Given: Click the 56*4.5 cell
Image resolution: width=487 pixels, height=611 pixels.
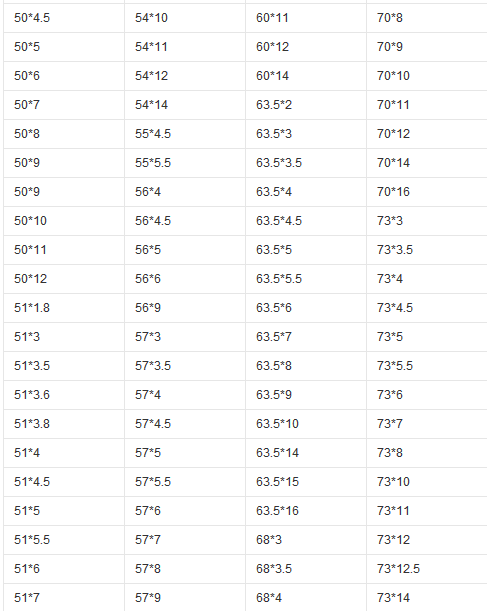Looking at the screenshot, I should click(x=185, y=221).
